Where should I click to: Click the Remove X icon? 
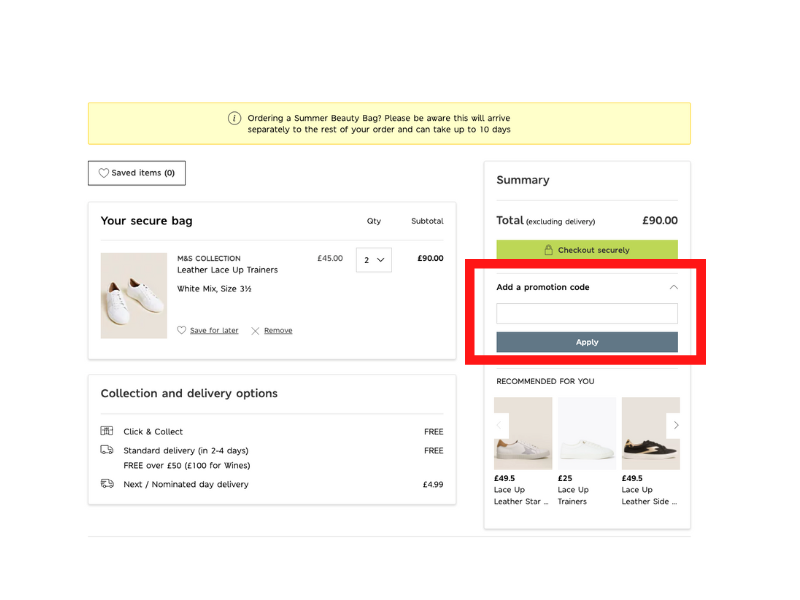(255, 331)
